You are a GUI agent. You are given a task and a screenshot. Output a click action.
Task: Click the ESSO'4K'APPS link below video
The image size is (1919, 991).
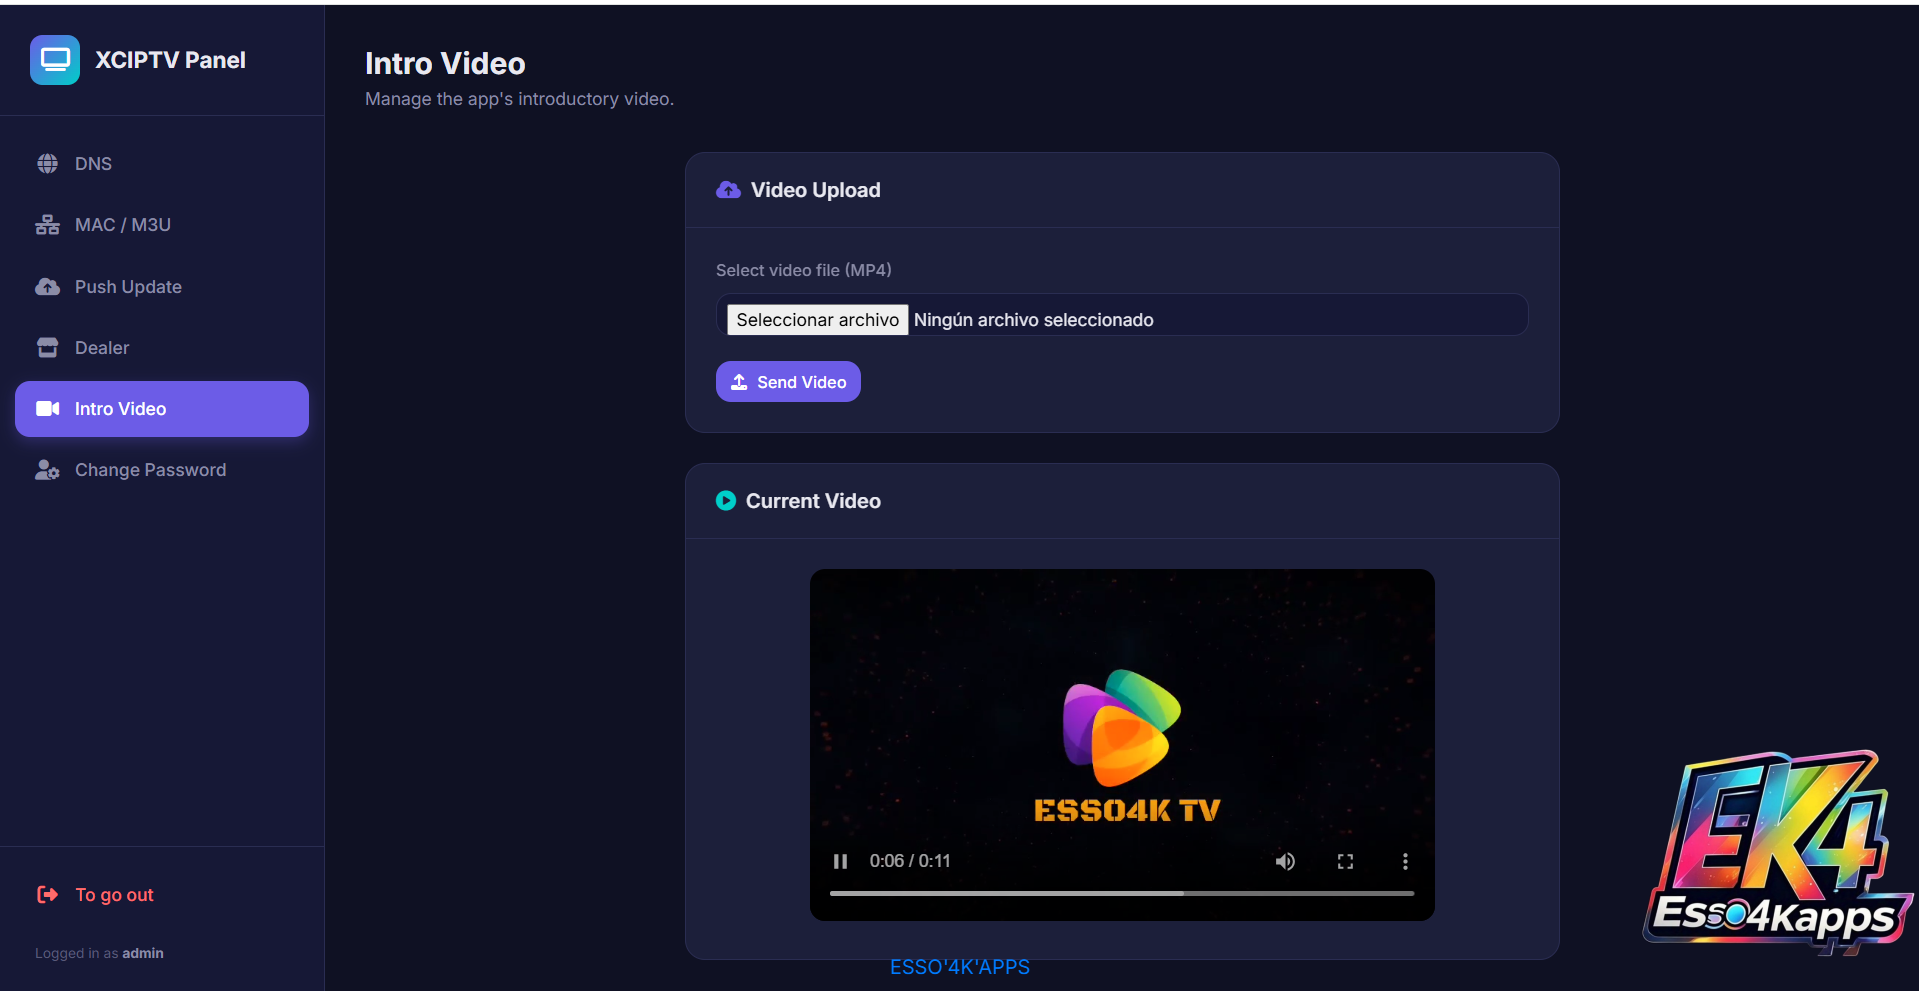click(960, 967)
